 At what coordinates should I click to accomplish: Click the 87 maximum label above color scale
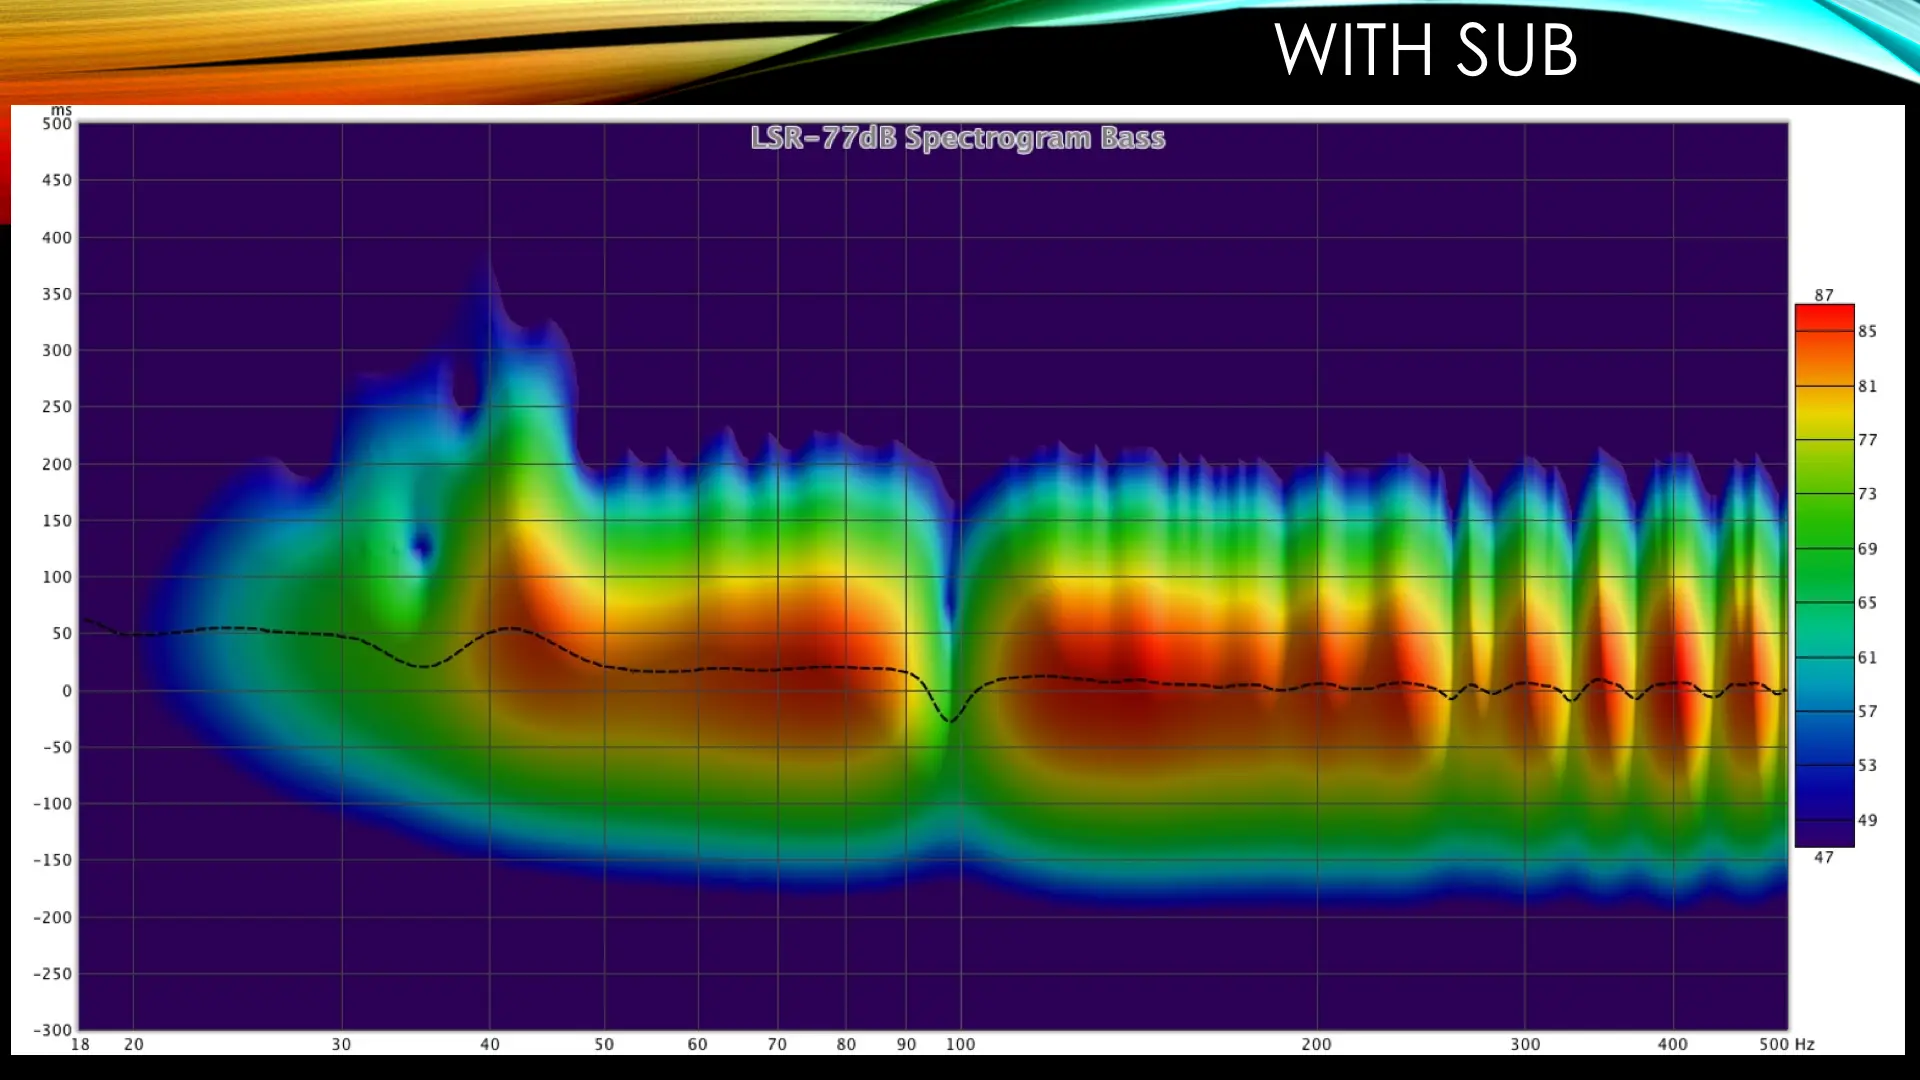[1824, 295]
